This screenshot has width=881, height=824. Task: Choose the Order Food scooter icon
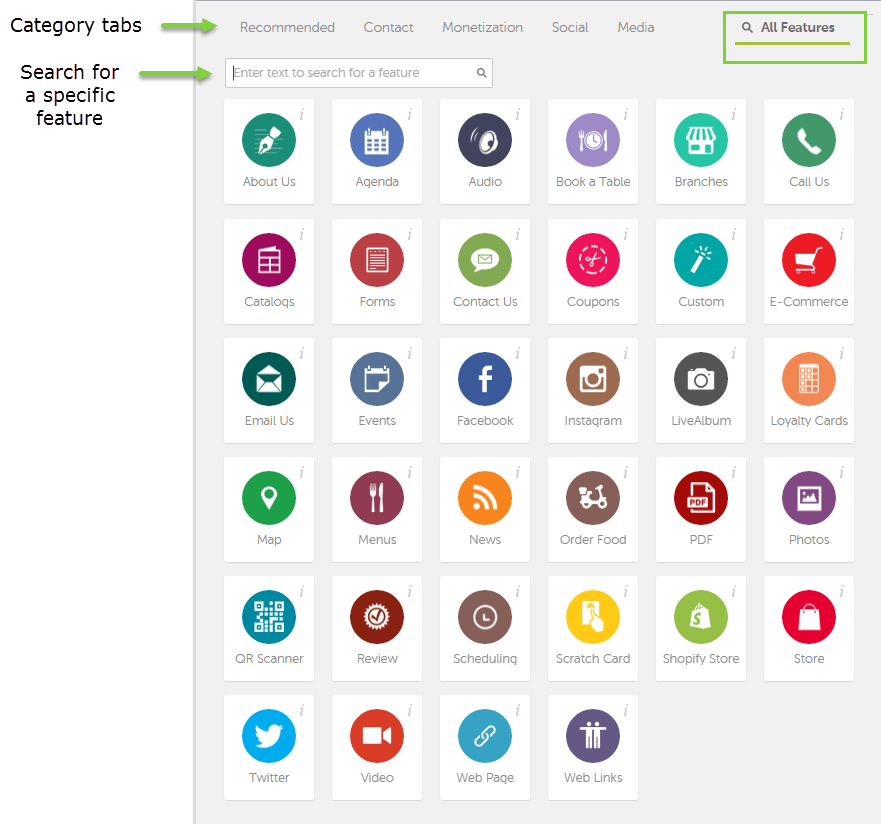tap(593, 498)
